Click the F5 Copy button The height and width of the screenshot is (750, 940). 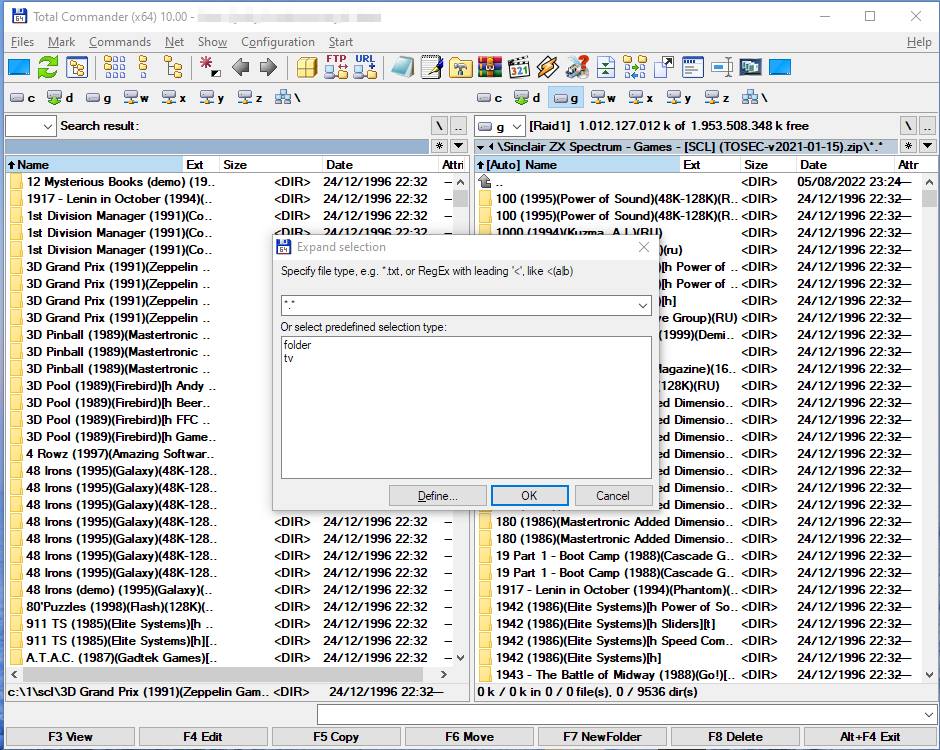coord(336,737)
